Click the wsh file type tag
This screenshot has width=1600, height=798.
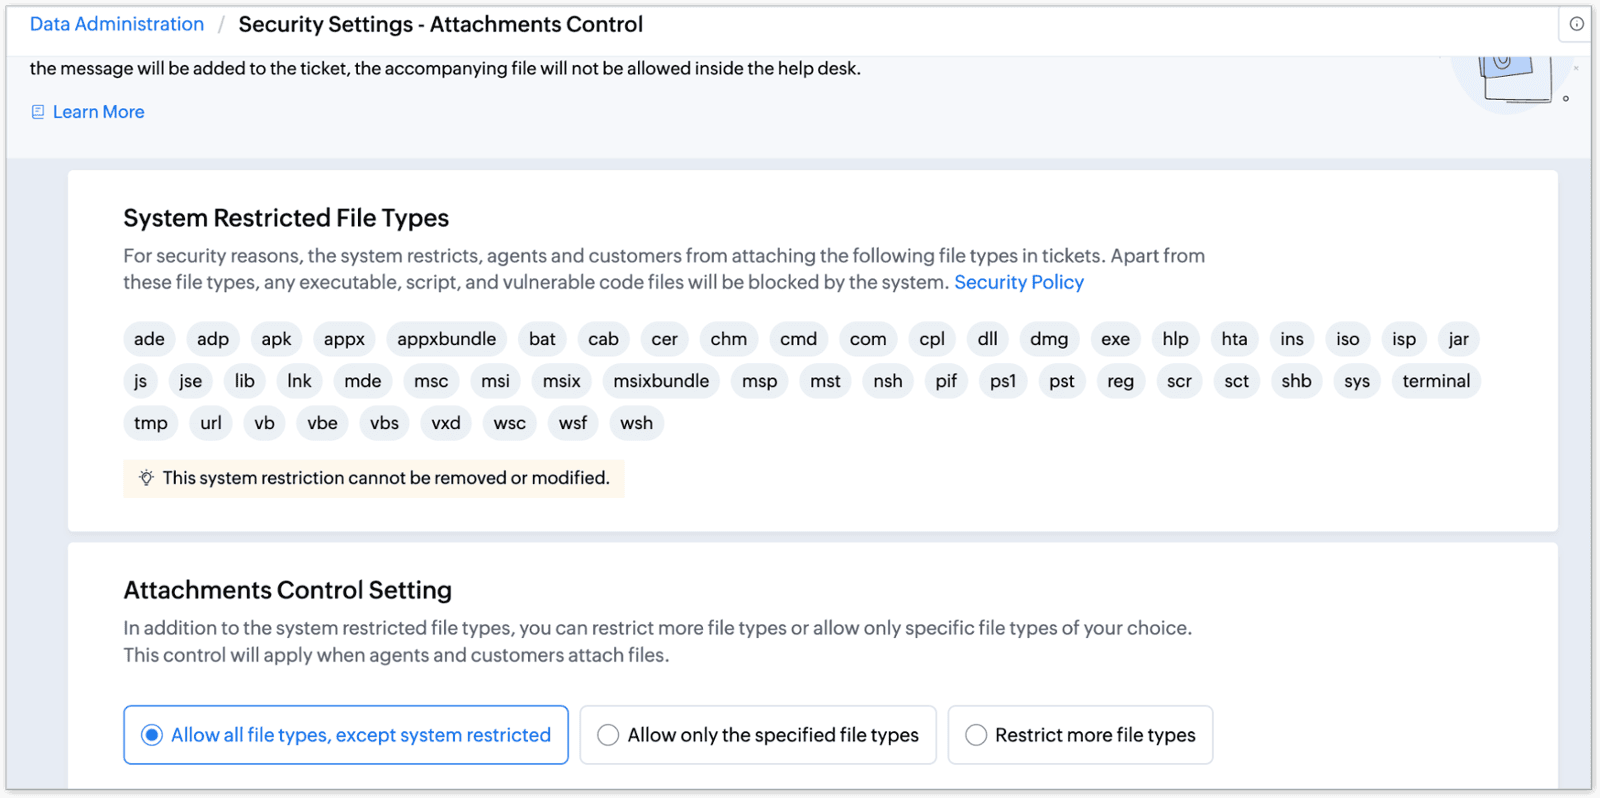click(636, 423)
